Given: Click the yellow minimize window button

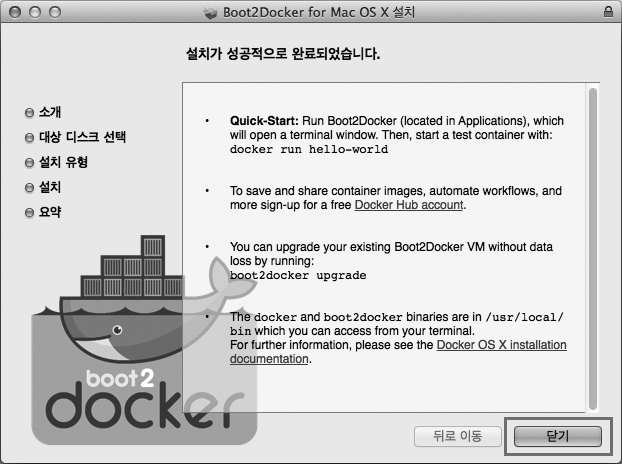Looking at the screenshot, I should point(35,12).
